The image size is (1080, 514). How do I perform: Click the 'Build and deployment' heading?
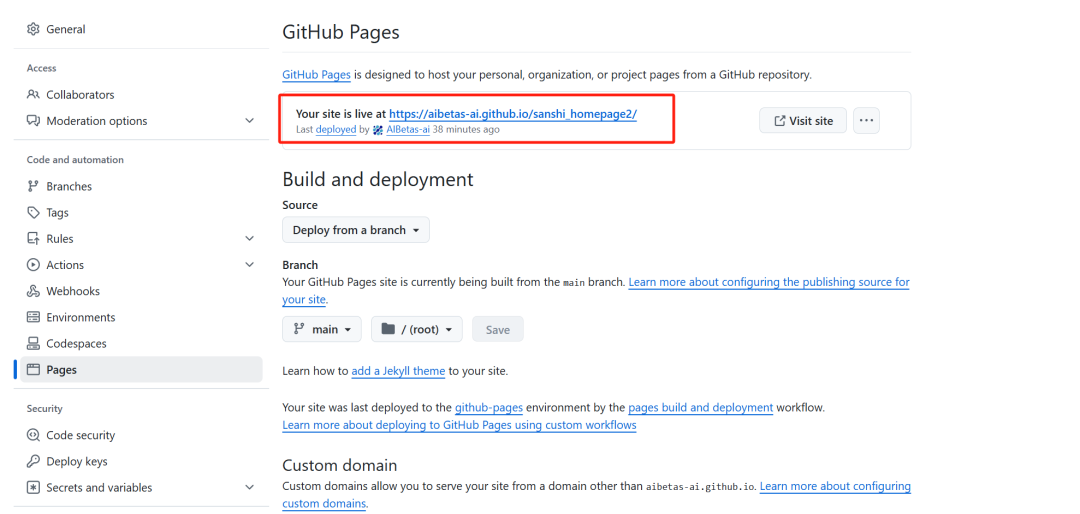378,179
